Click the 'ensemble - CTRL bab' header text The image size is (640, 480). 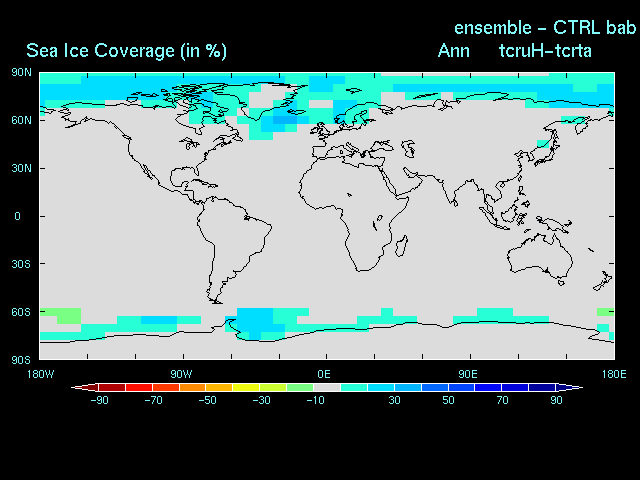[x=545, y=27]
